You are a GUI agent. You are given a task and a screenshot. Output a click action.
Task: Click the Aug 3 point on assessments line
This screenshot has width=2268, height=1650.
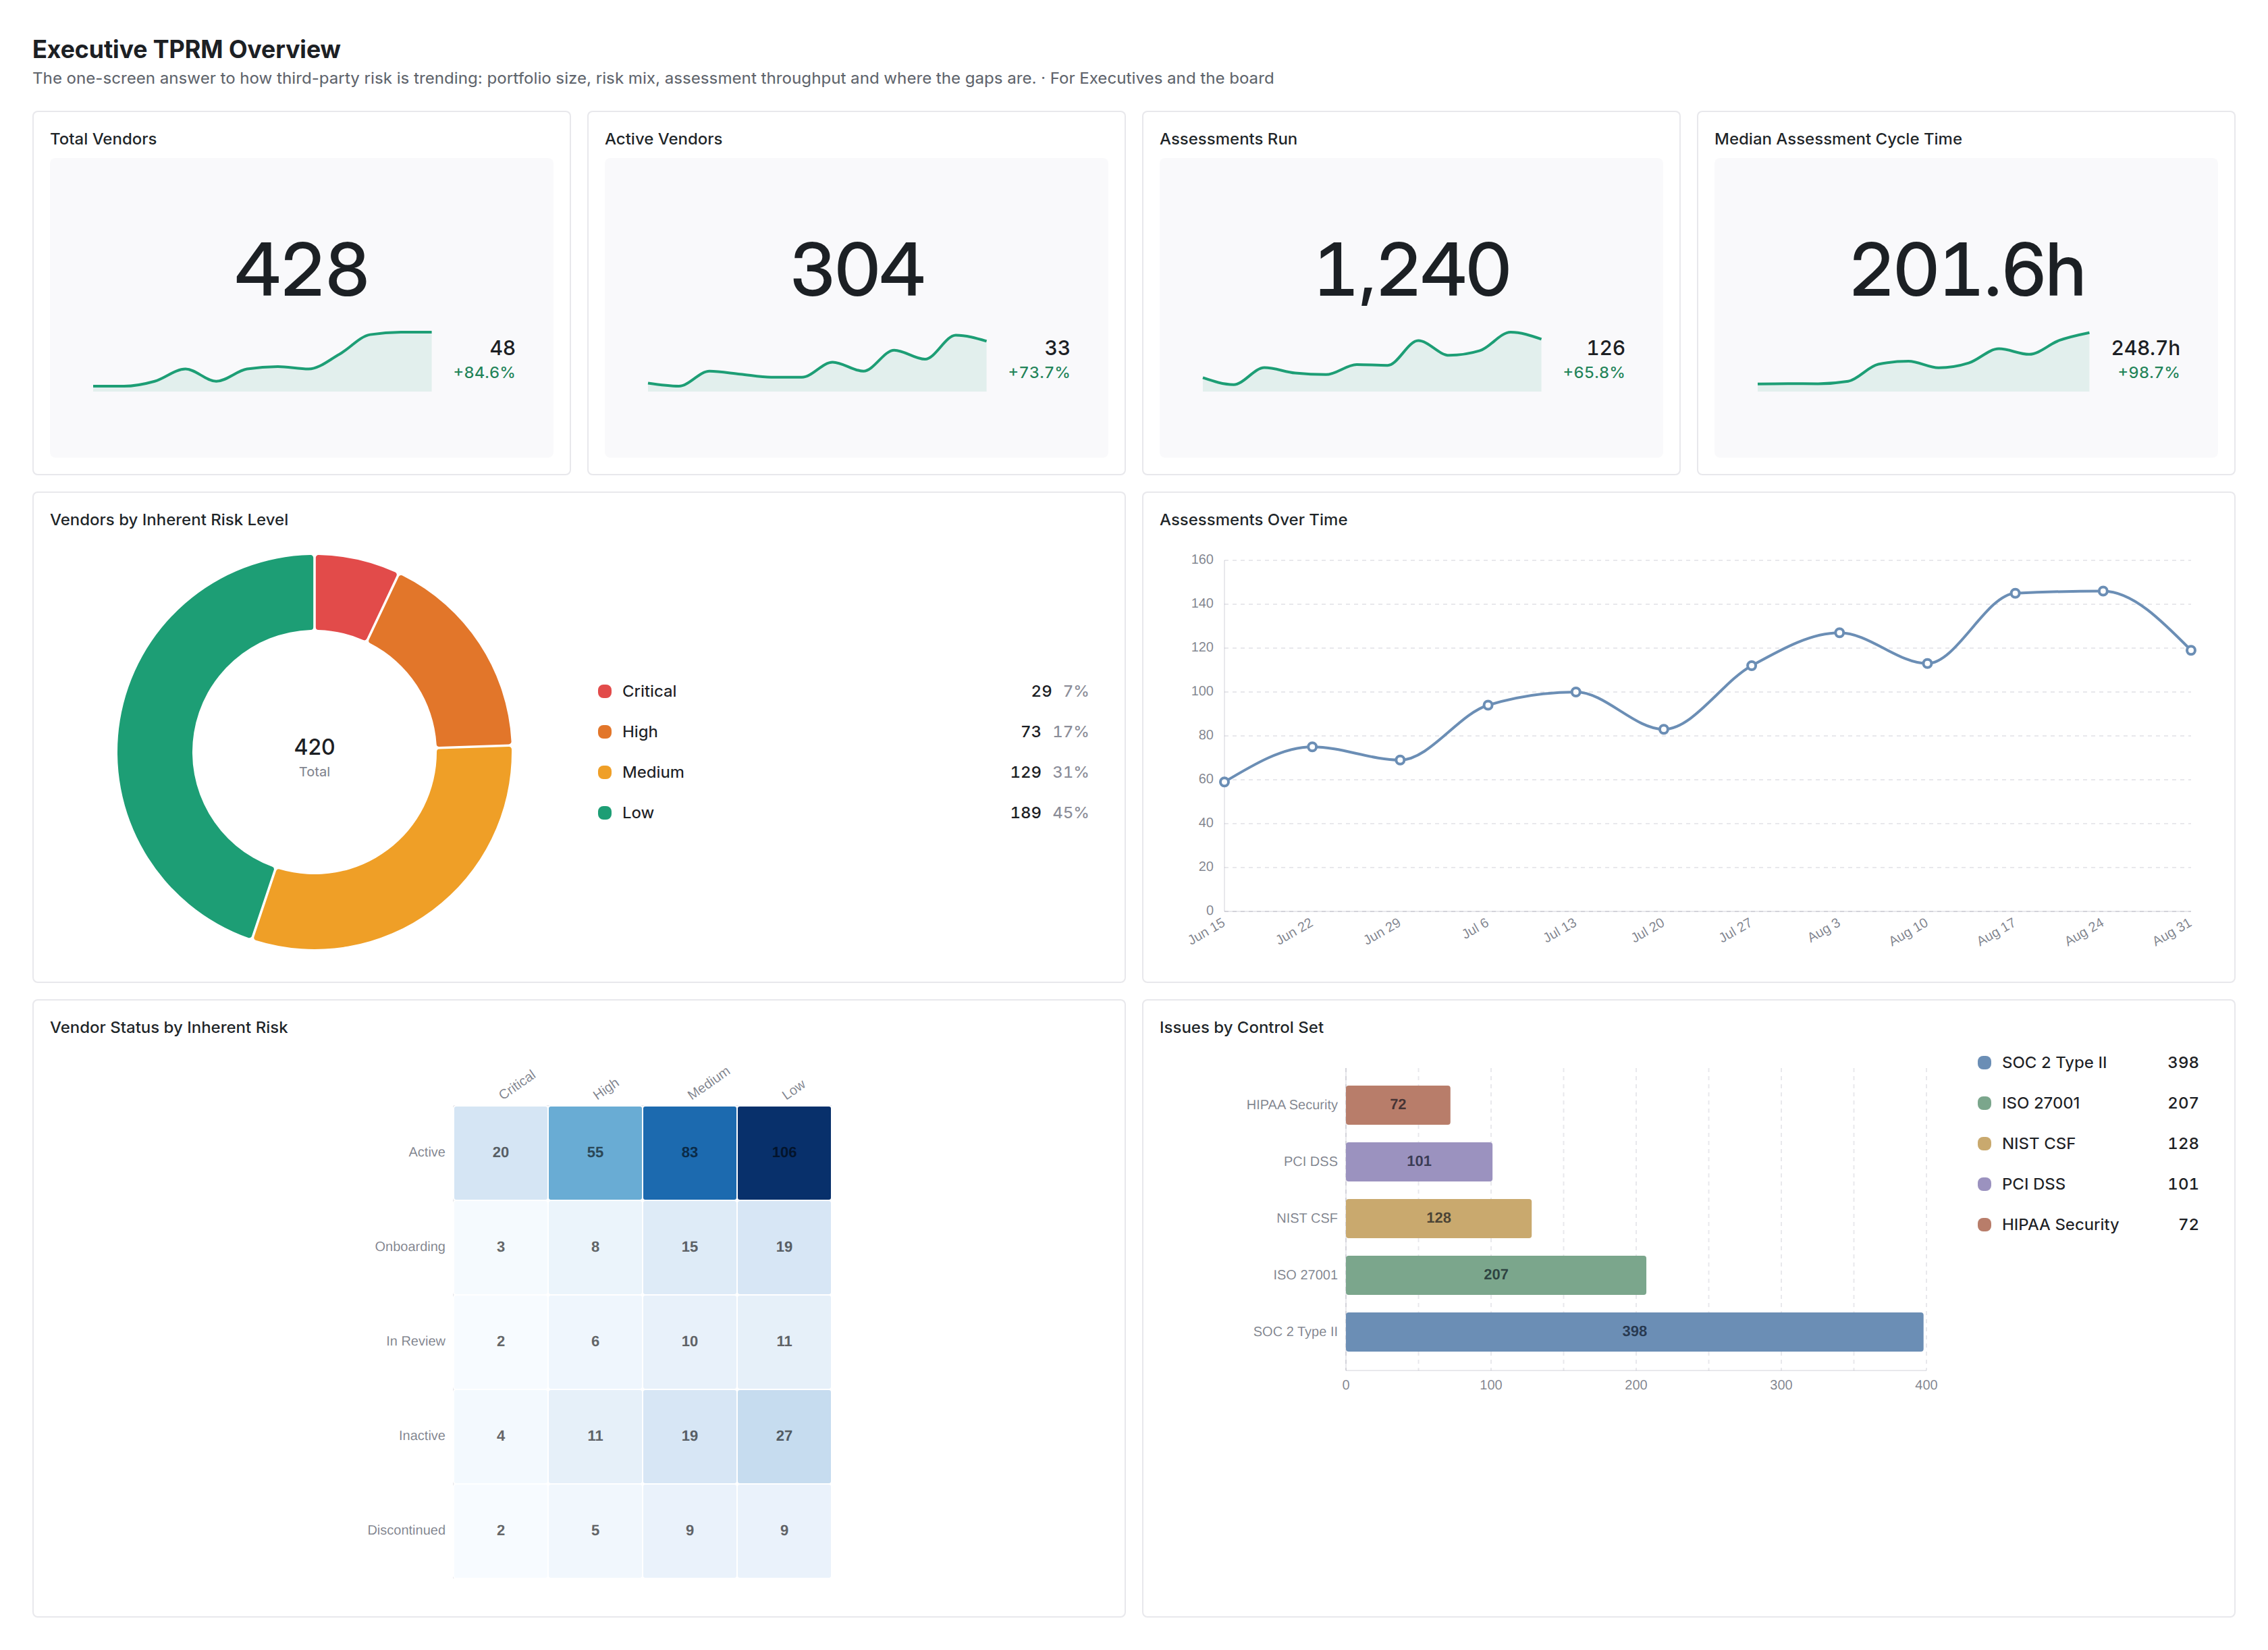click(1839, 633)
